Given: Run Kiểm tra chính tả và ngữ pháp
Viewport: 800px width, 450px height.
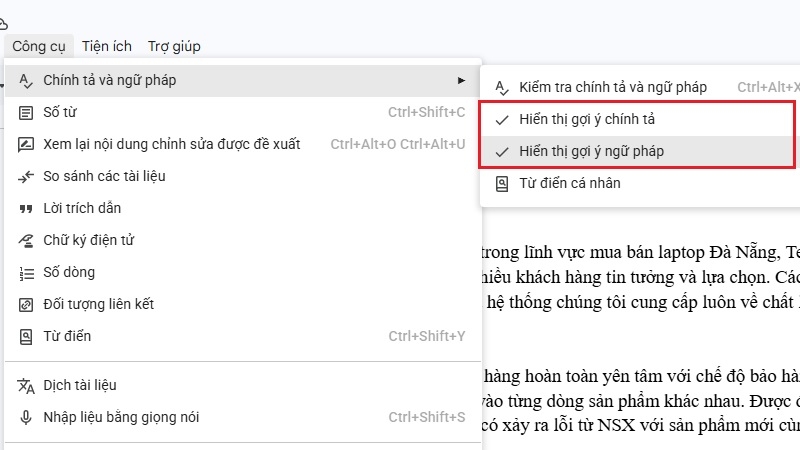Looking at the screenshot, I should [x=640, y=87].
